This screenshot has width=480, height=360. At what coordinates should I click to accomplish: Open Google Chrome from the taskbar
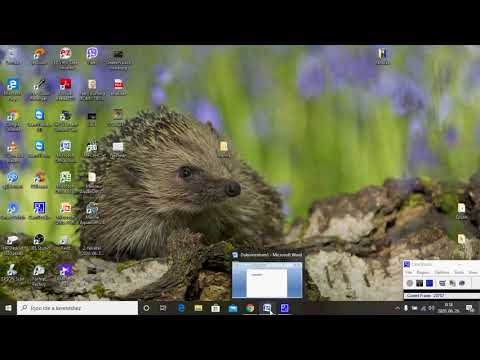pos(250,308)
